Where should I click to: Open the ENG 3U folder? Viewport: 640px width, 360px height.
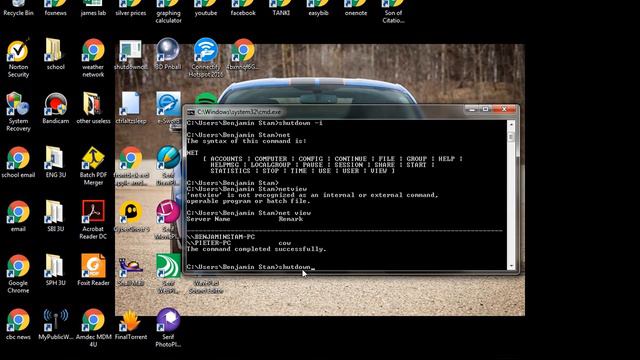pyautogui.click(x=55, y=162)
